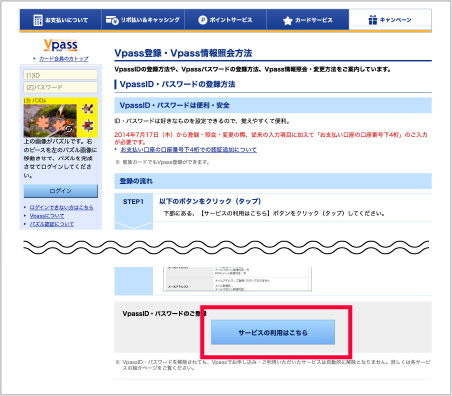Click the red 2014年7月17日 notice text
452x396 pixels.
(x=271, y=138)
